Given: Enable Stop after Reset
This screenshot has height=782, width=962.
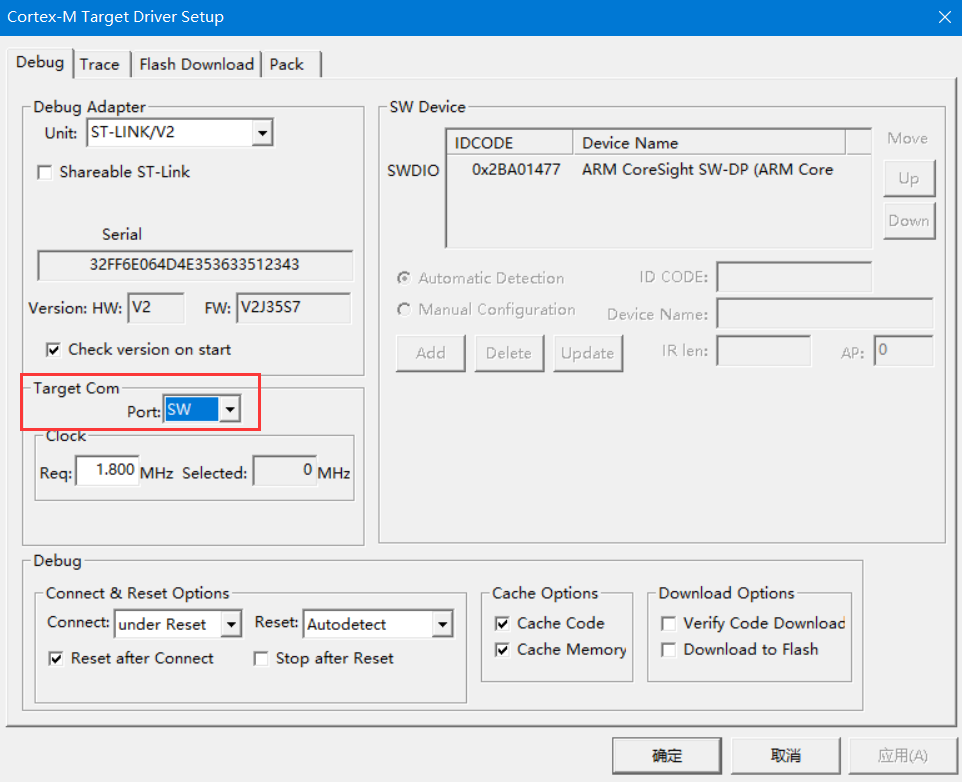Looking at the screenshot, I should 260,658.
